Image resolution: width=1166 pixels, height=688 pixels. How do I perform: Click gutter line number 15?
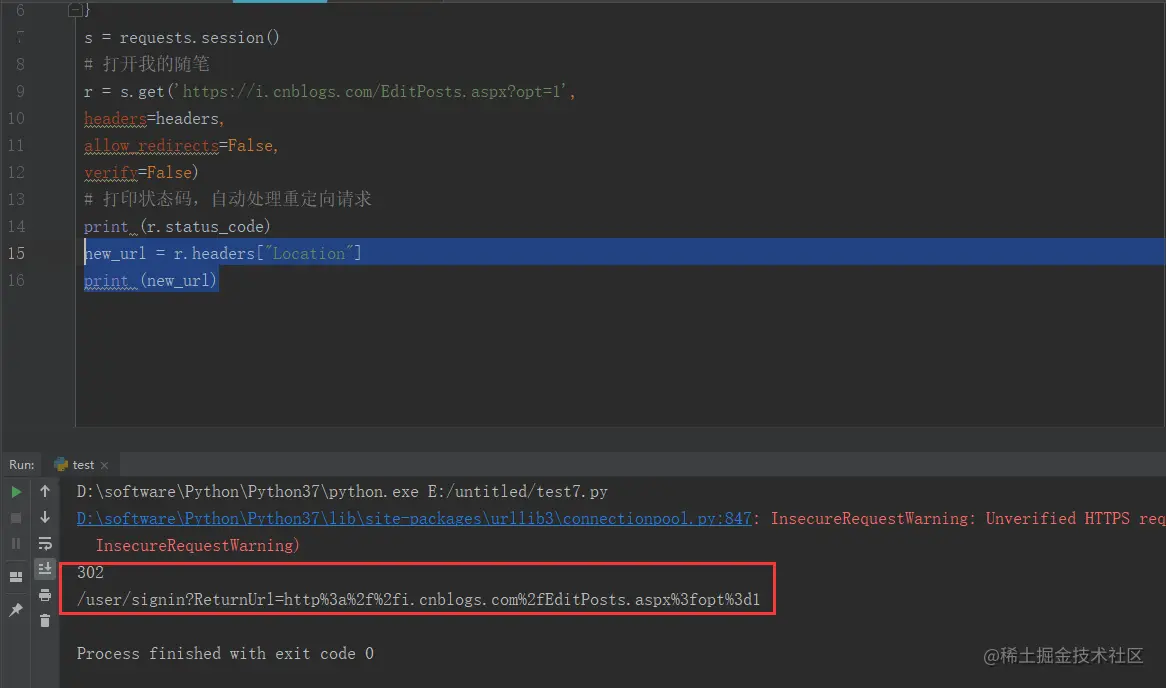tap(16, 254)
